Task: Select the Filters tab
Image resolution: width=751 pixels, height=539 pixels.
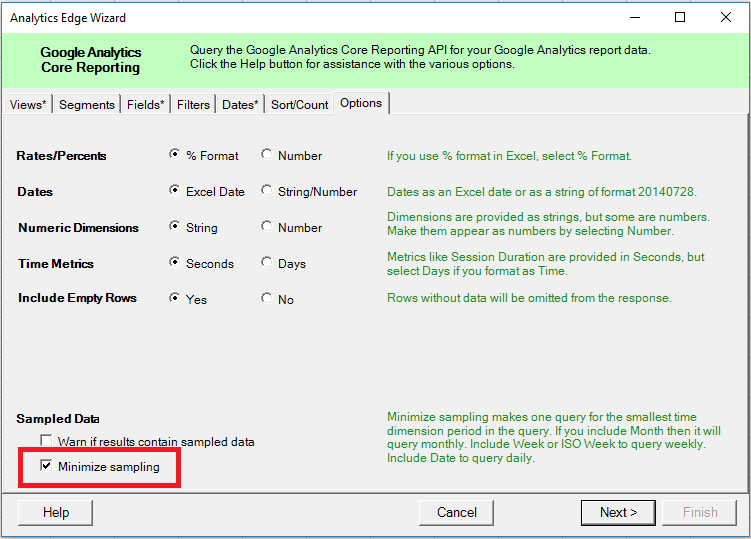Action: tap(193, 104)
